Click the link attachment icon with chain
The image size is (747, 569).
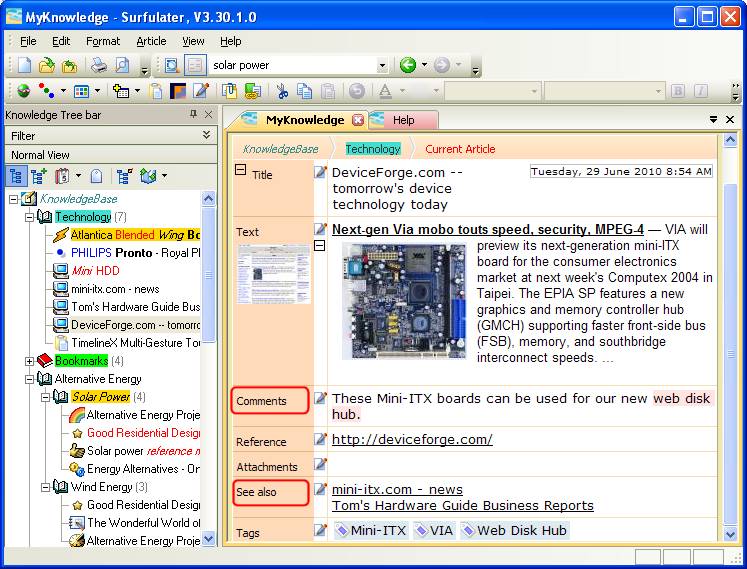coord(252,91)
